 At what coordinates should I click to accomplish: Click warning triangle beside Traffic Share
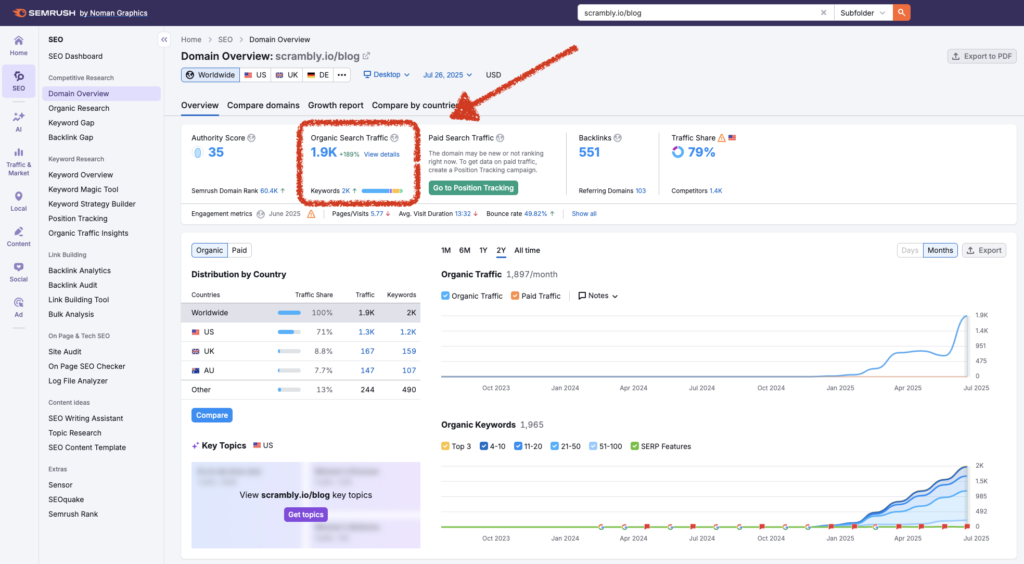point(722,138)
